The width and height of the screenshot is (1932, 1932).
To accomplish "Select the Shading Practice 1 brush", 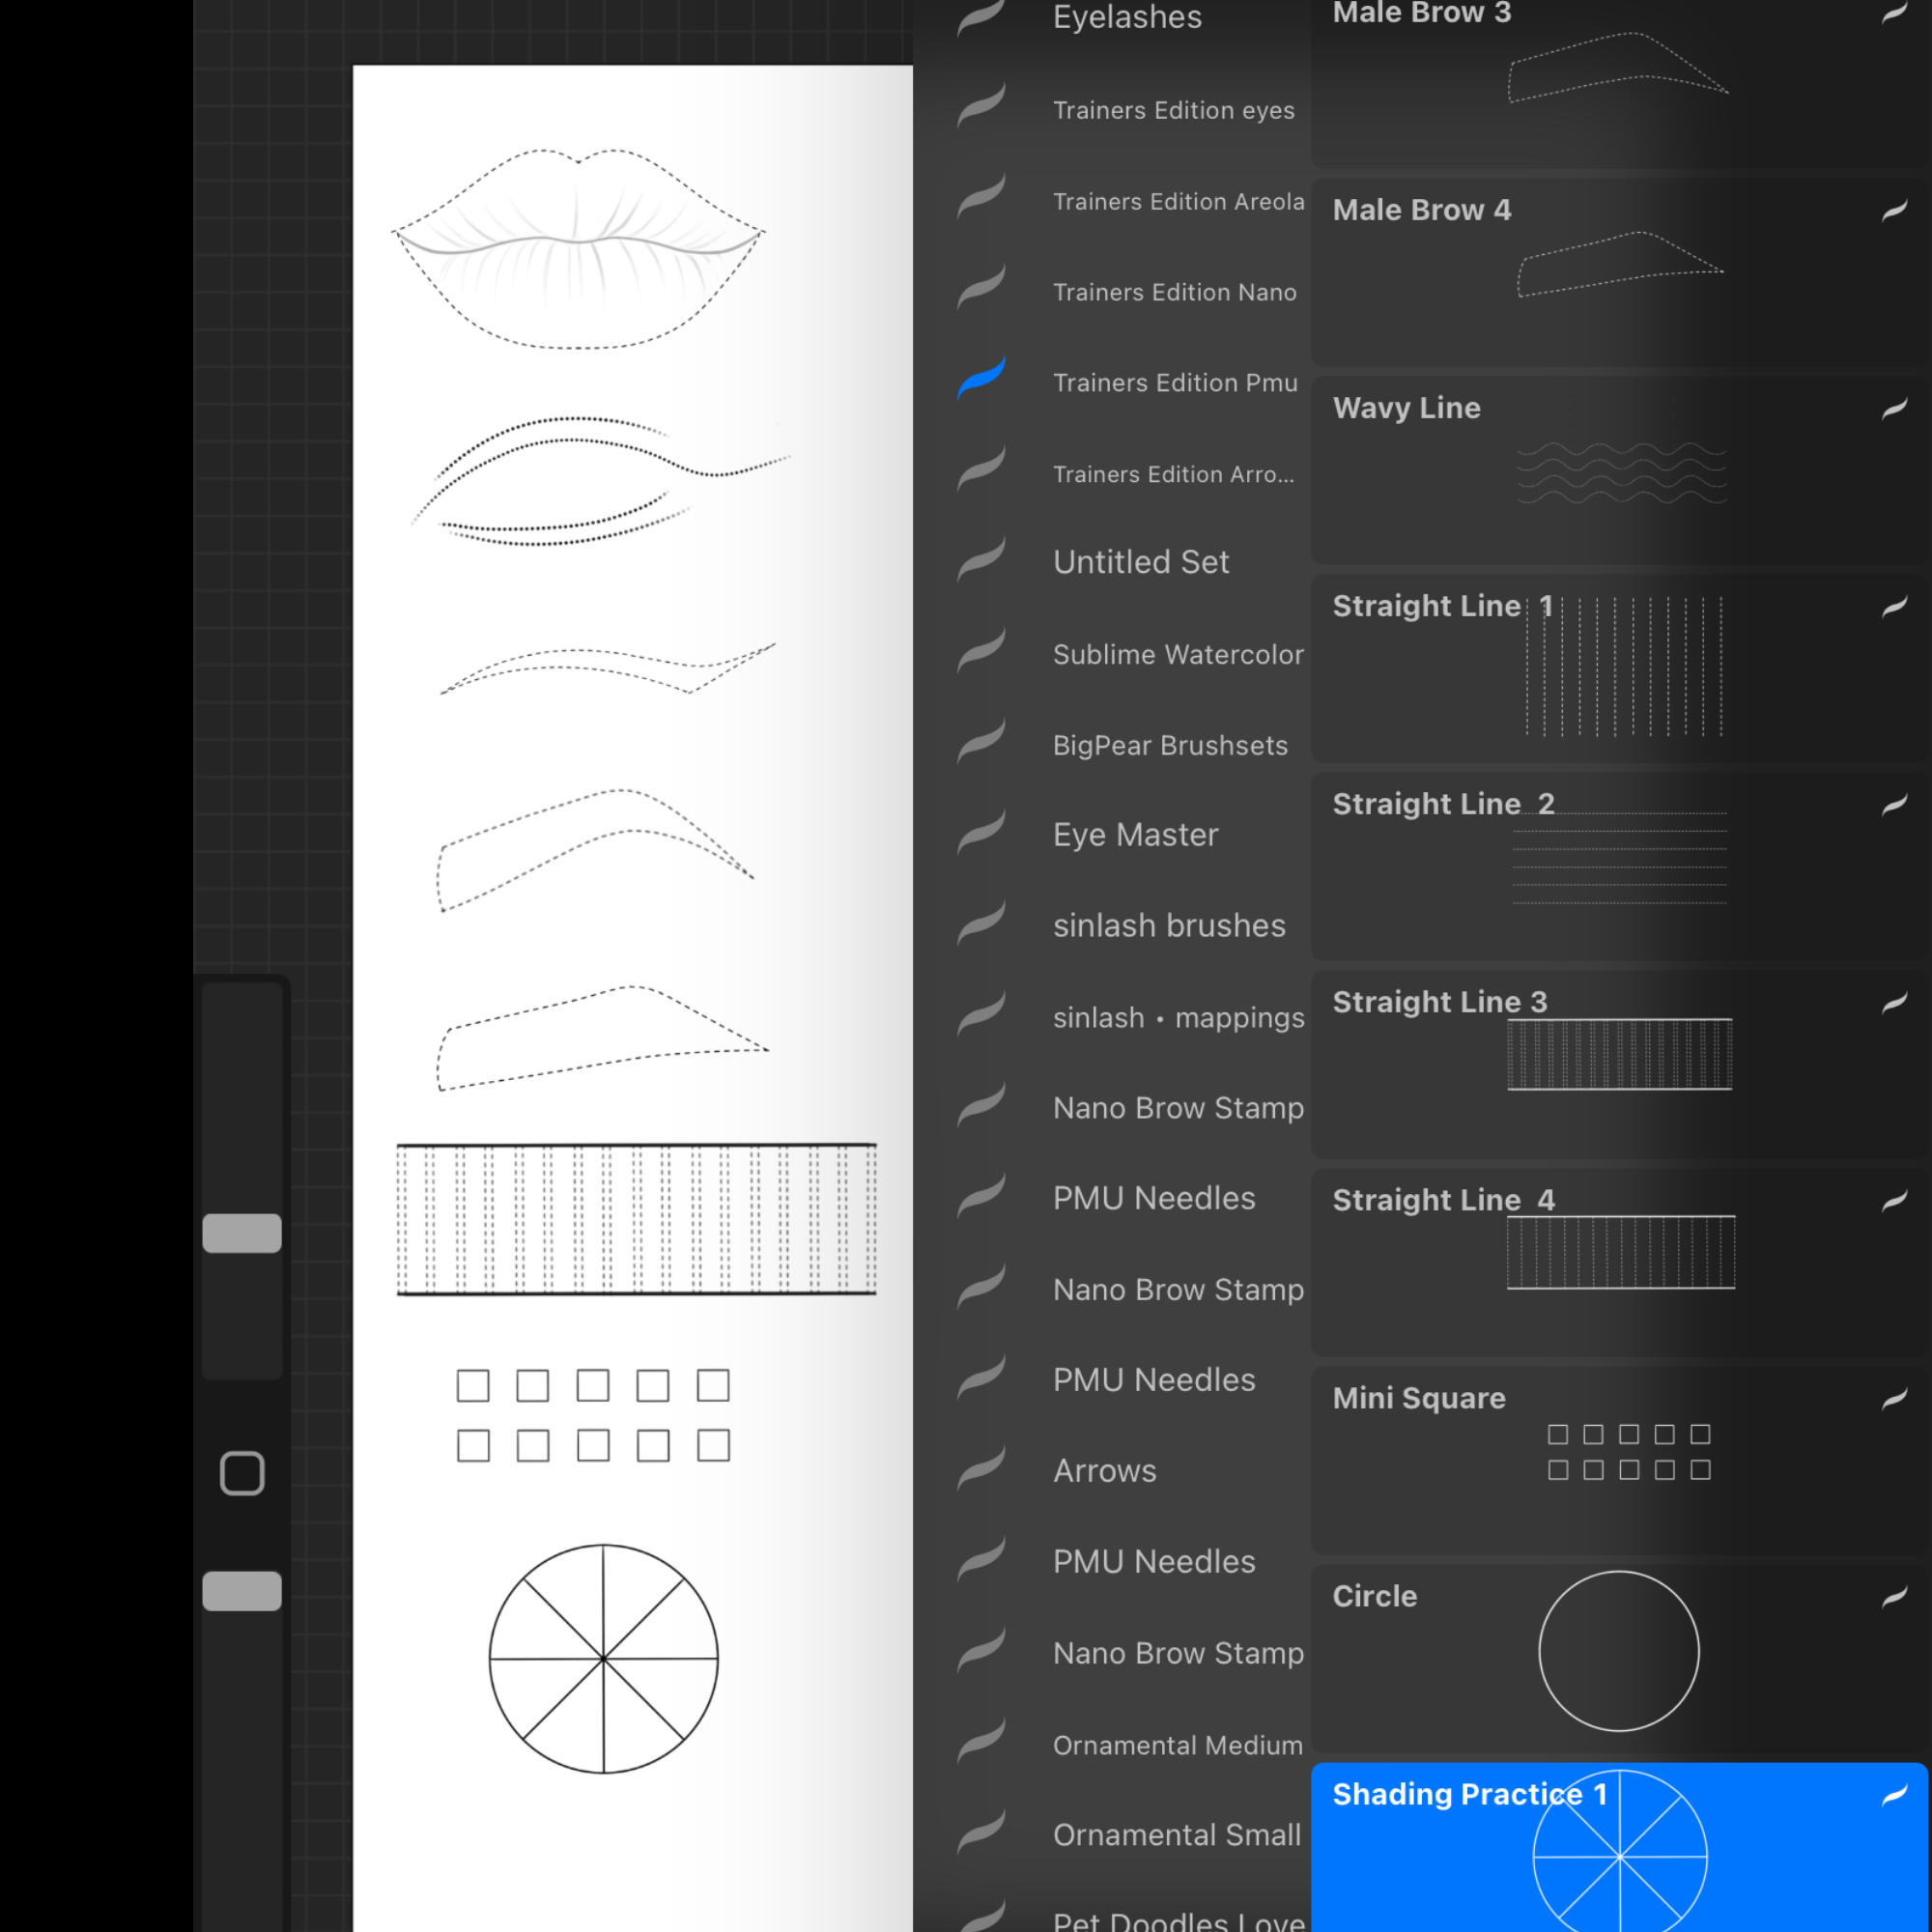I will (x=1620, y=1847).
